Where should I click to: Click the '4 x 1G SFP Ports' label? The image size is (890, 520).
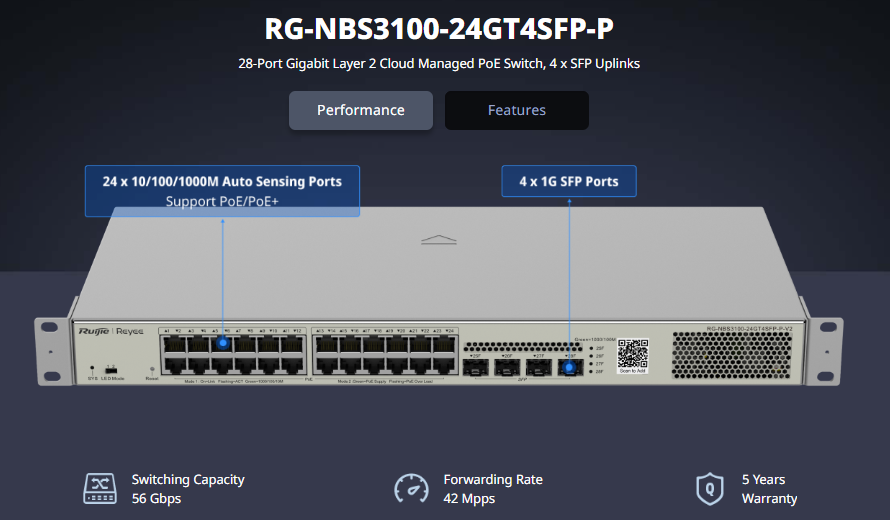pyautogui.click(x=569, y=181)
